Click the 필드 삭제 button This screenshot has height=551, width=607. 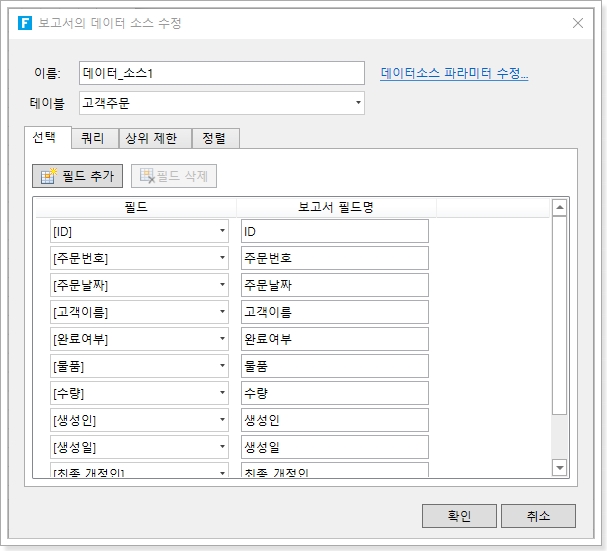(x=174, y=176)
